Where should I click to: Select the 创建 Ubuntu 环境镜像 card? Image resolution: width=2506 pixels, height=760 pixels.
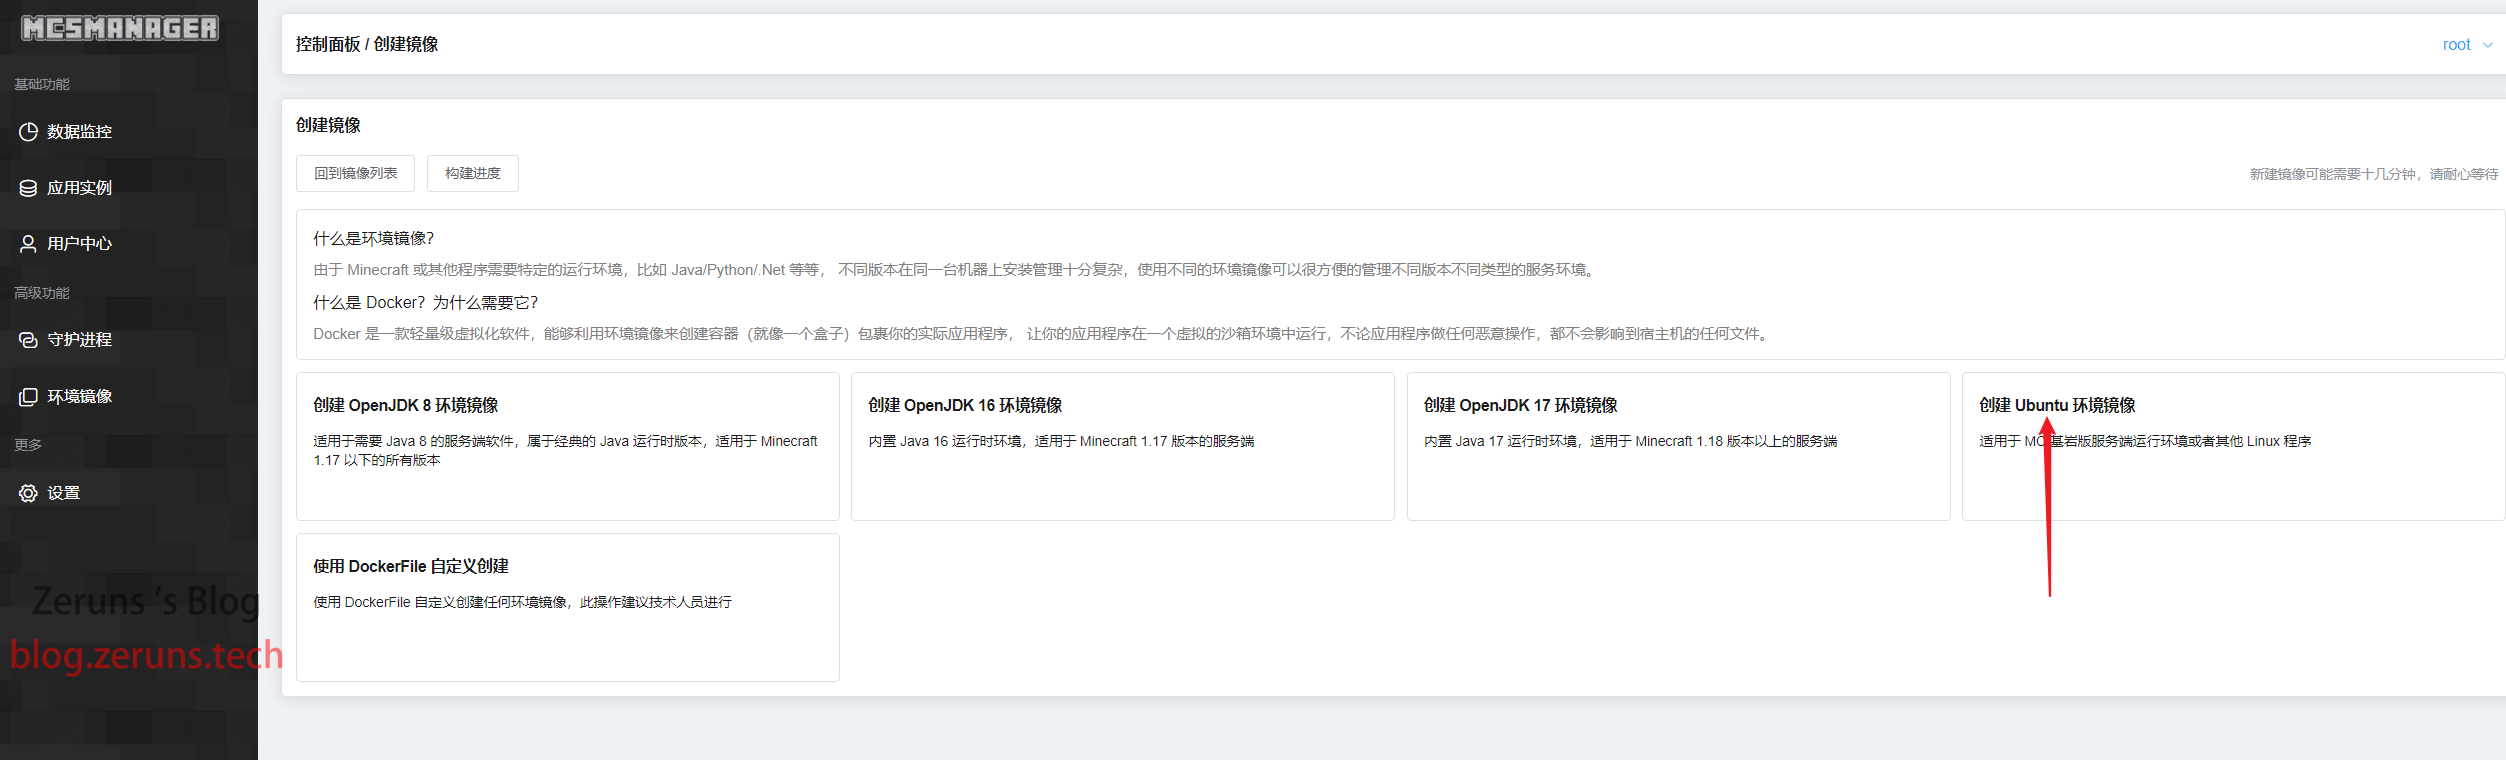[2234, 446]
